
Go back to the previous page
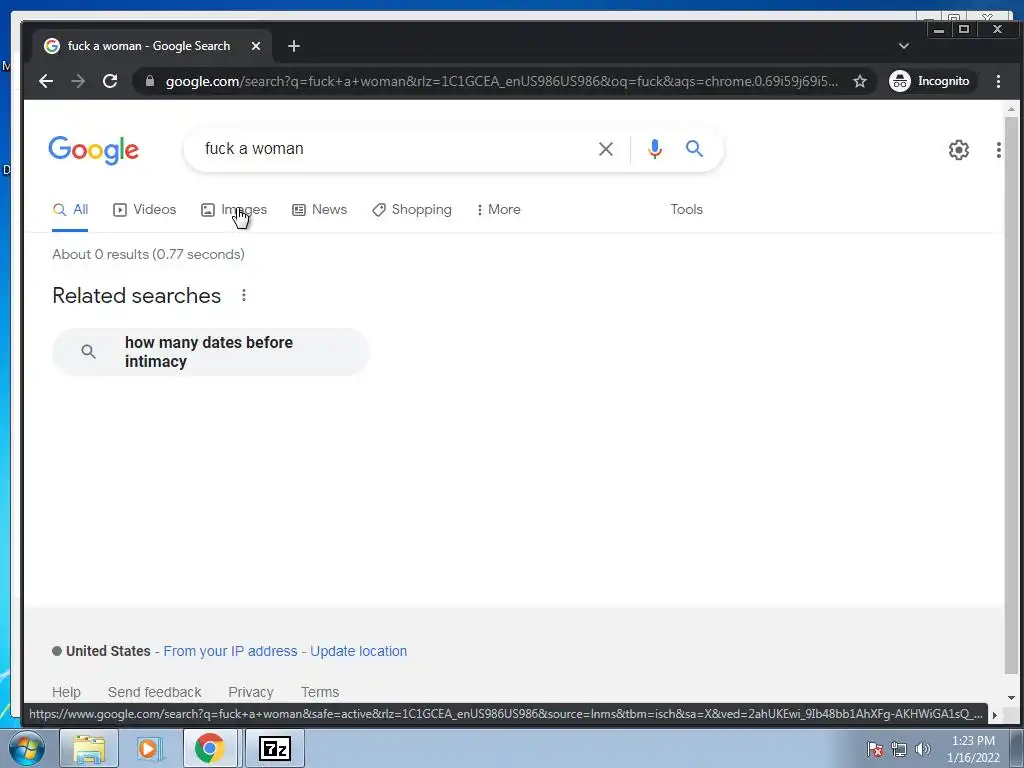pyautogui.click(x=46, y=81)
